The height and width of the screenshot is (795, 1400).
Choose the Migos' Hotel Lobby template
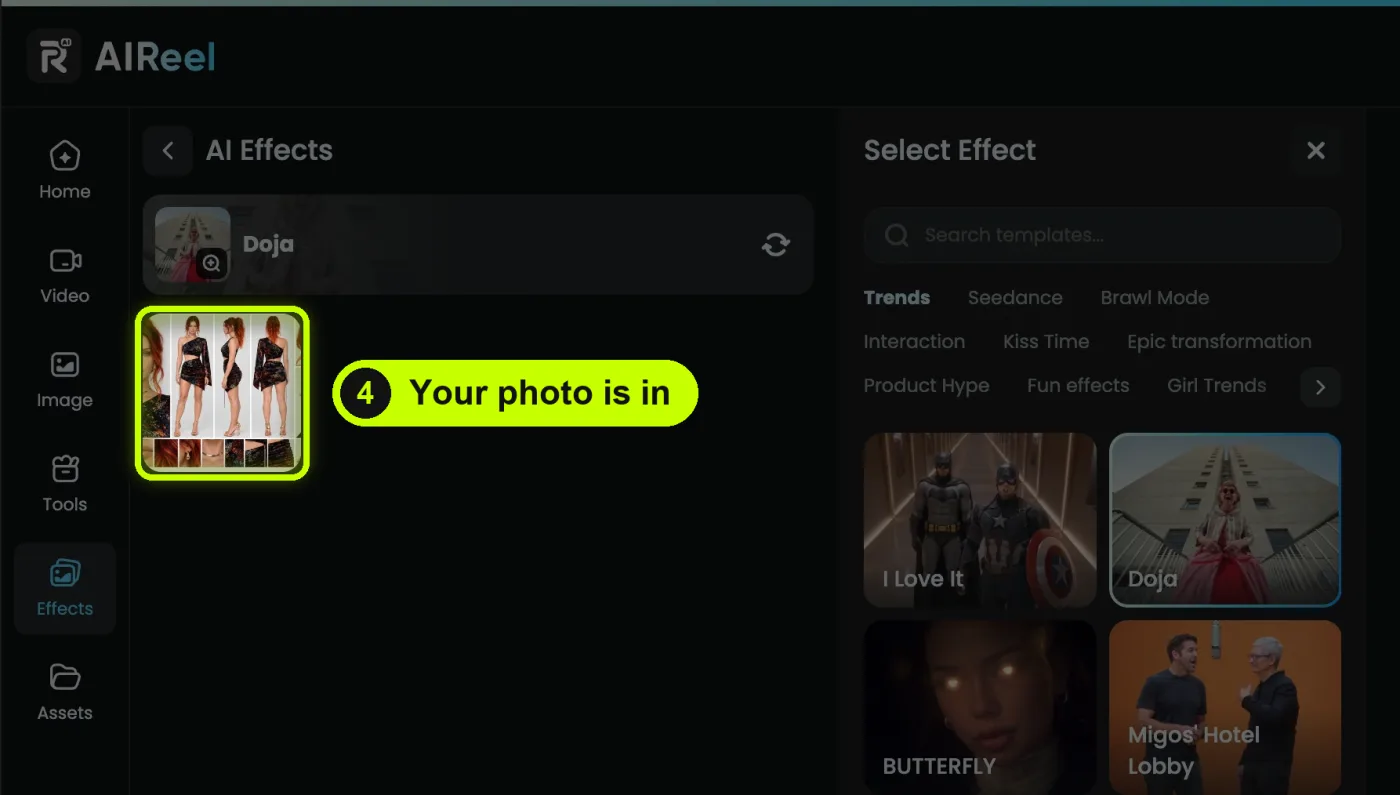1225,707
